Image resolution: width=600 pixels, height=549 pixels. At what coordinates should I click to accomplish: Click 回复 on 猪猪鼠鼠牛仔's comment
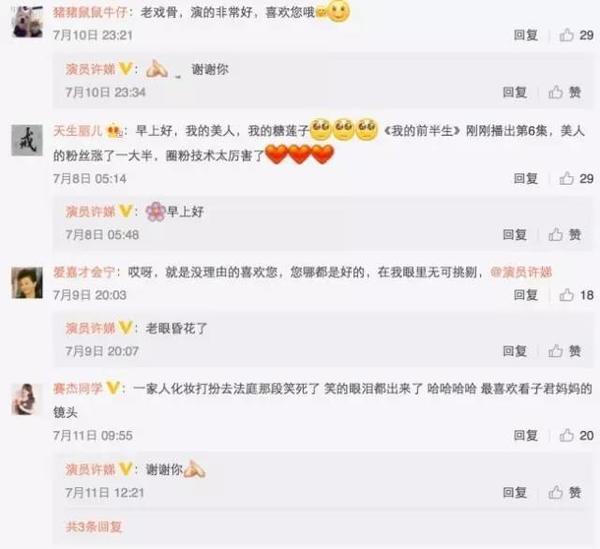coord(526,35)
